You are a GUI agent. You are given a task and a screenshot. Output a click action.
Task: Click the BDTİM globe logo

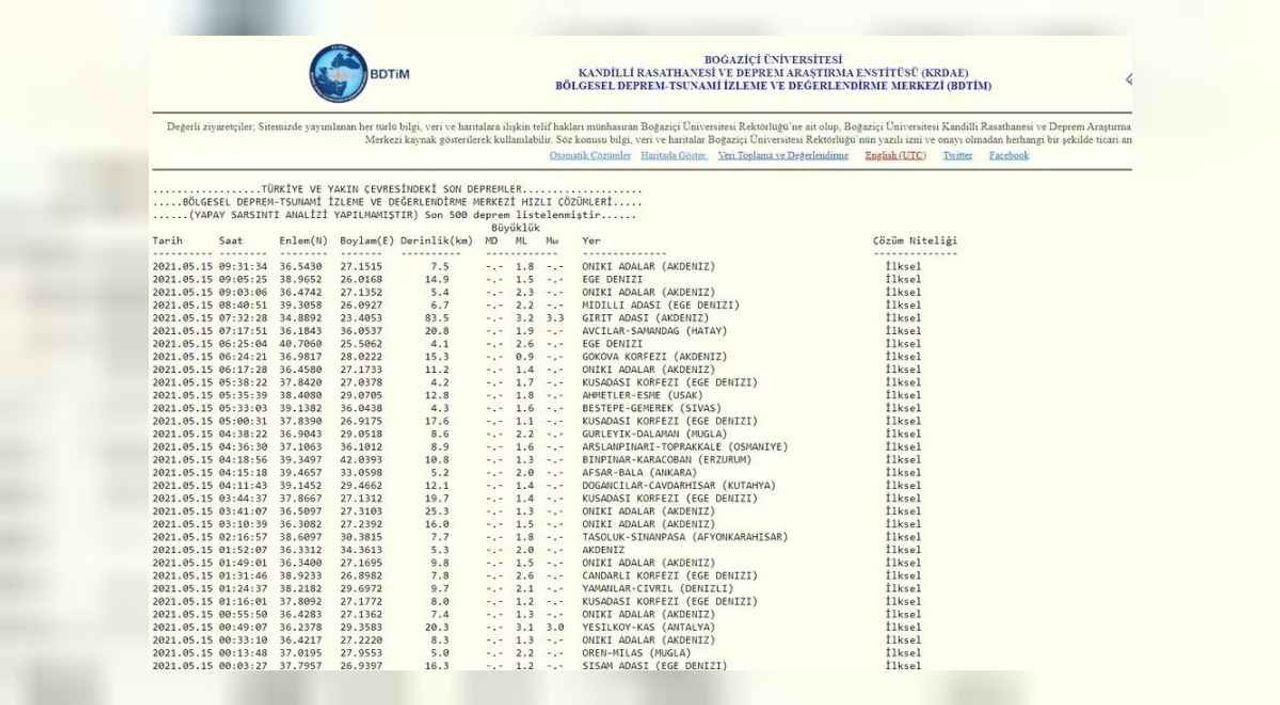[339, 73]
